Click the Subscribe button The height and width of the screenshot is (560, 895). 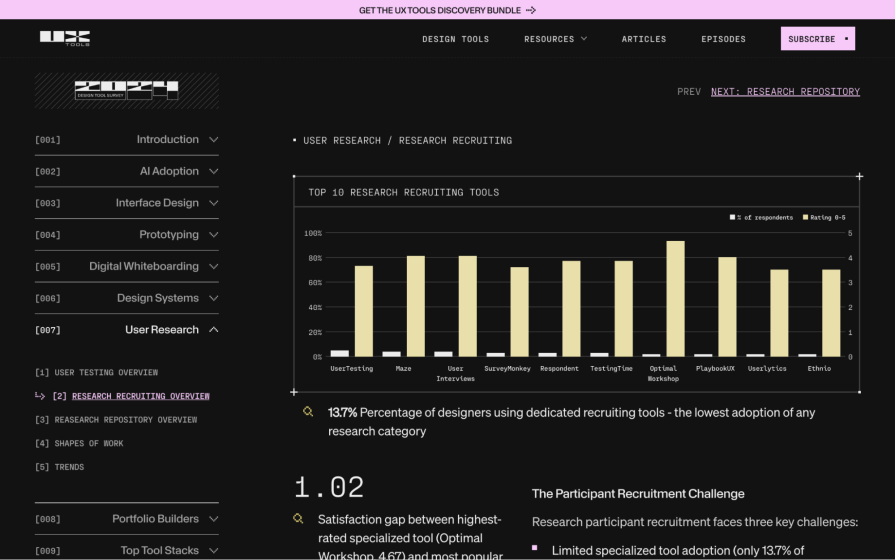click(x=817, y=39)
